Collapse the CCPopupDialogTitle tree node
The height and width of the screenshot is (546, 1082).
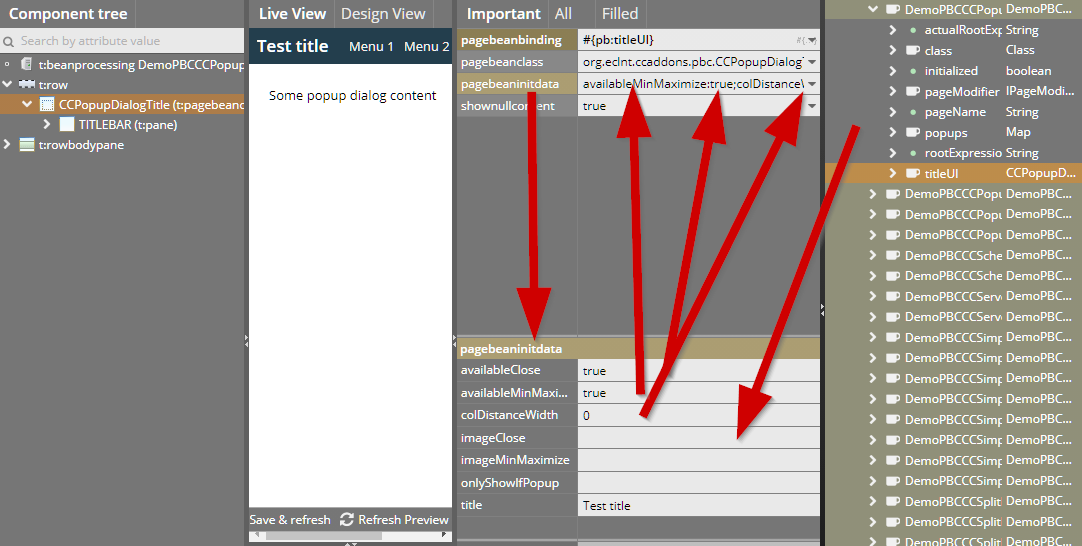point(27,105)
